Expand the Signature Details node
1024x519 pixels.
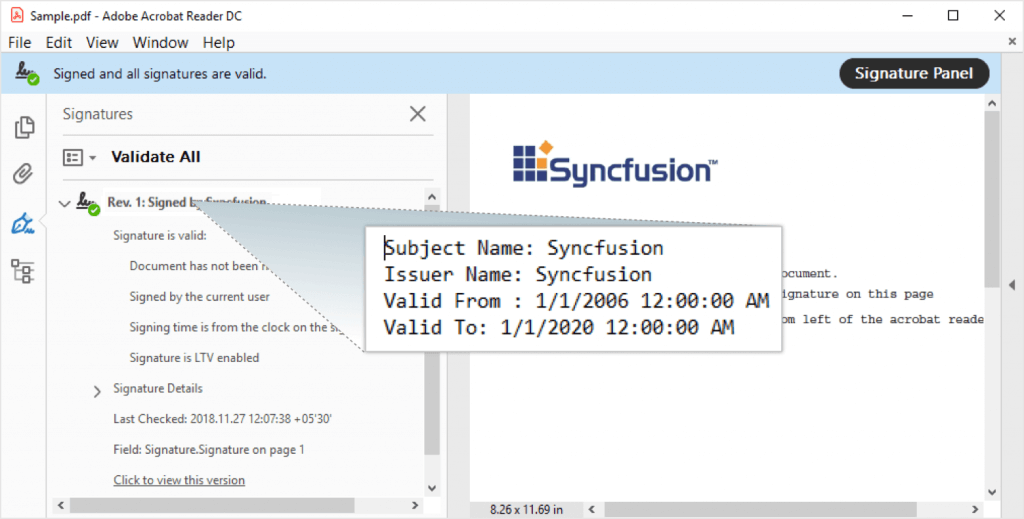point(97,391)
